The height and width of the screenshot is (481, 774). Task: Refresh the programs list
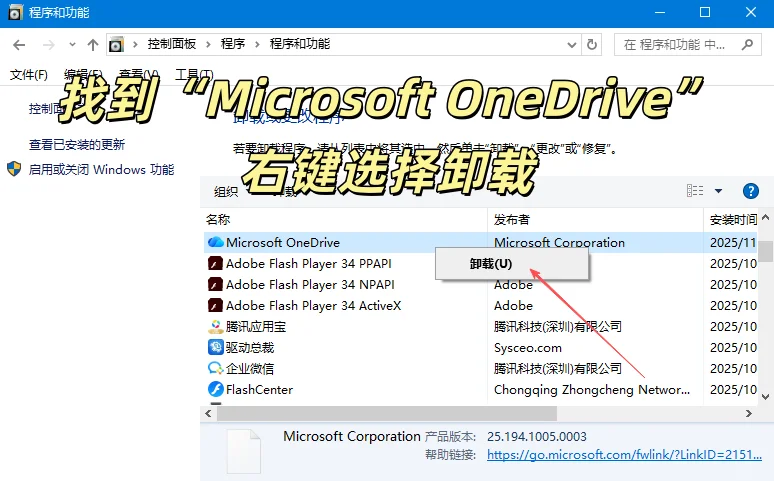pyautogui.click(x=591, y=45)
